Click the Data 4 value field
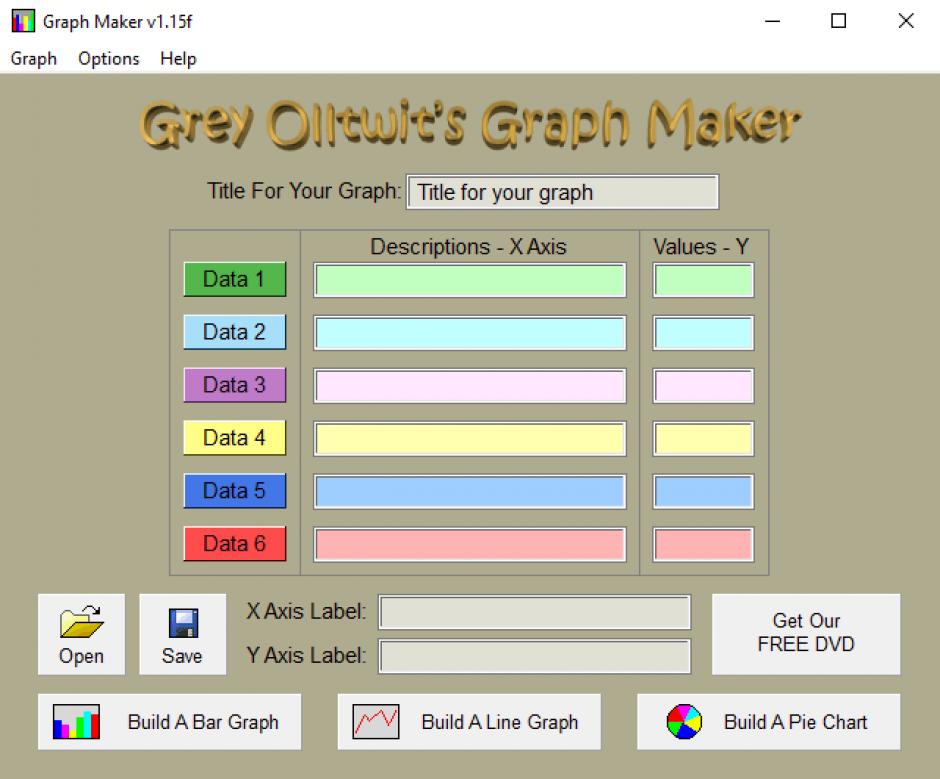940x779 pixels. pos(703,439)
